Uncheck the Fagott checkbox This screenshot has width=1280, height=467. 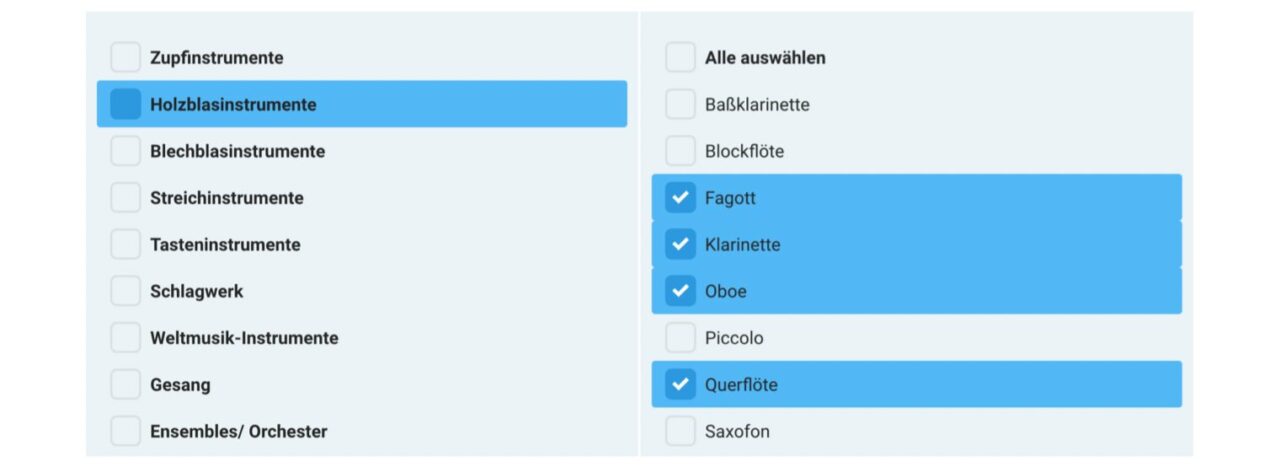pyautogui.click(x=680, y=198)
